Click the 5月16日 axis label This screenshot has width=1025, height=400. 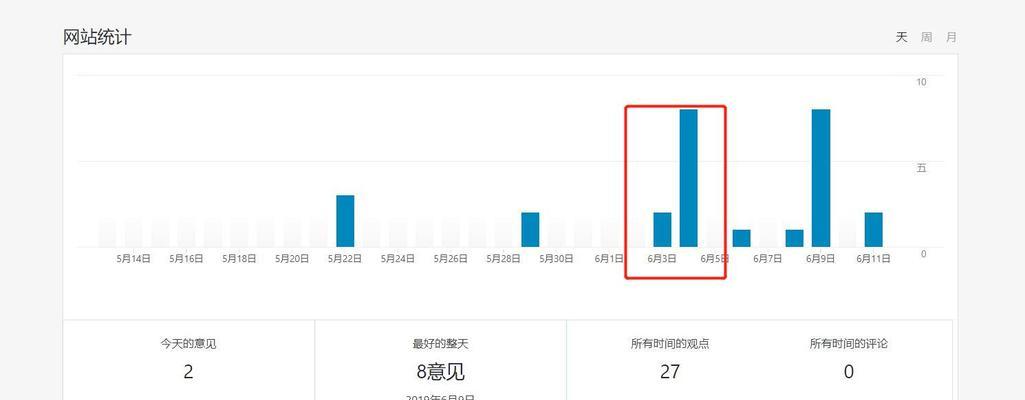click(186, 259)
